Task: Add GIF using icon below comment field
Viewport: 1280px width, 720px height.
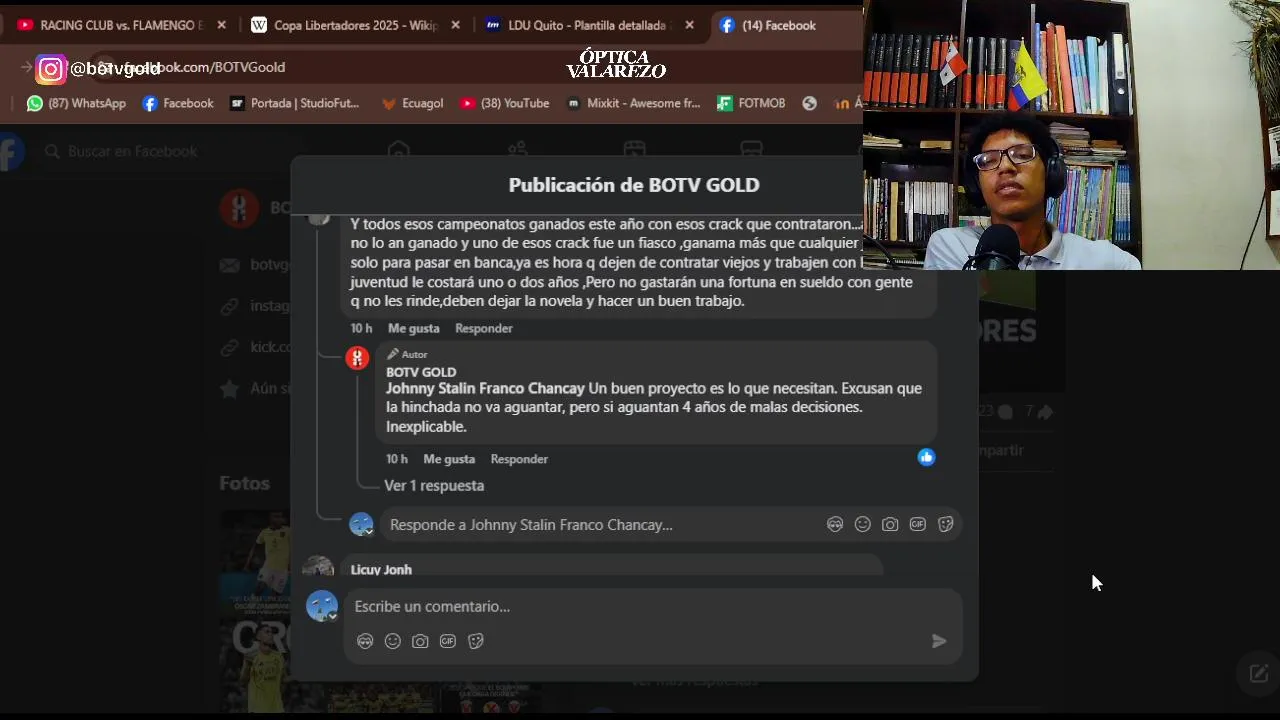Action: (448, 641)
